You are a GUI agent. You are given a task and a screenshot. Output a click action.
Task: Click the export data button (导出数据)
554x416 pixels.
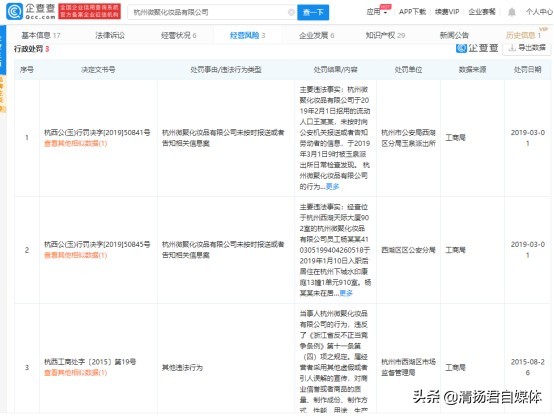[x=527, y=48]
